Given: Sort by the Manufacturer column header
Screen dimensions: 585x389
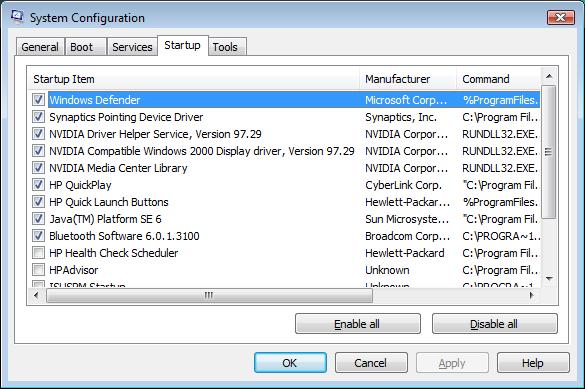Looking at the screenshot, I should point(408,79).
